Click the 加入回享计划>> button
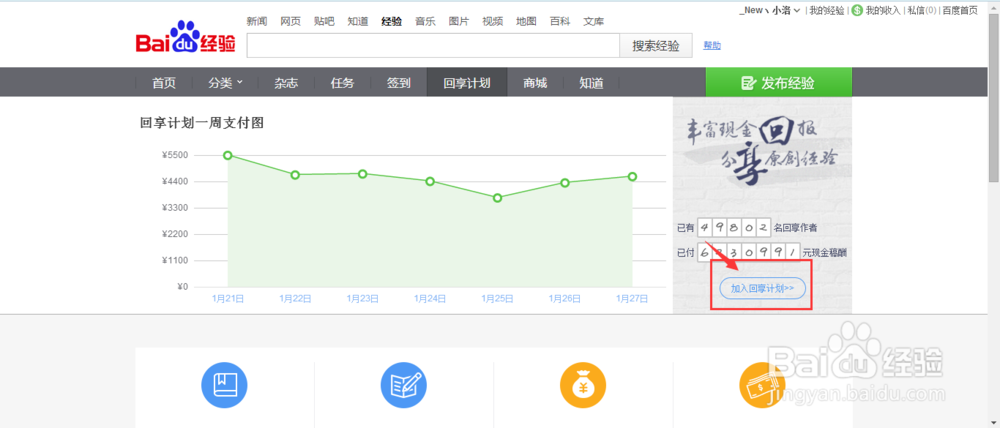Screen dimensions: 1000x428 [762, 288]
